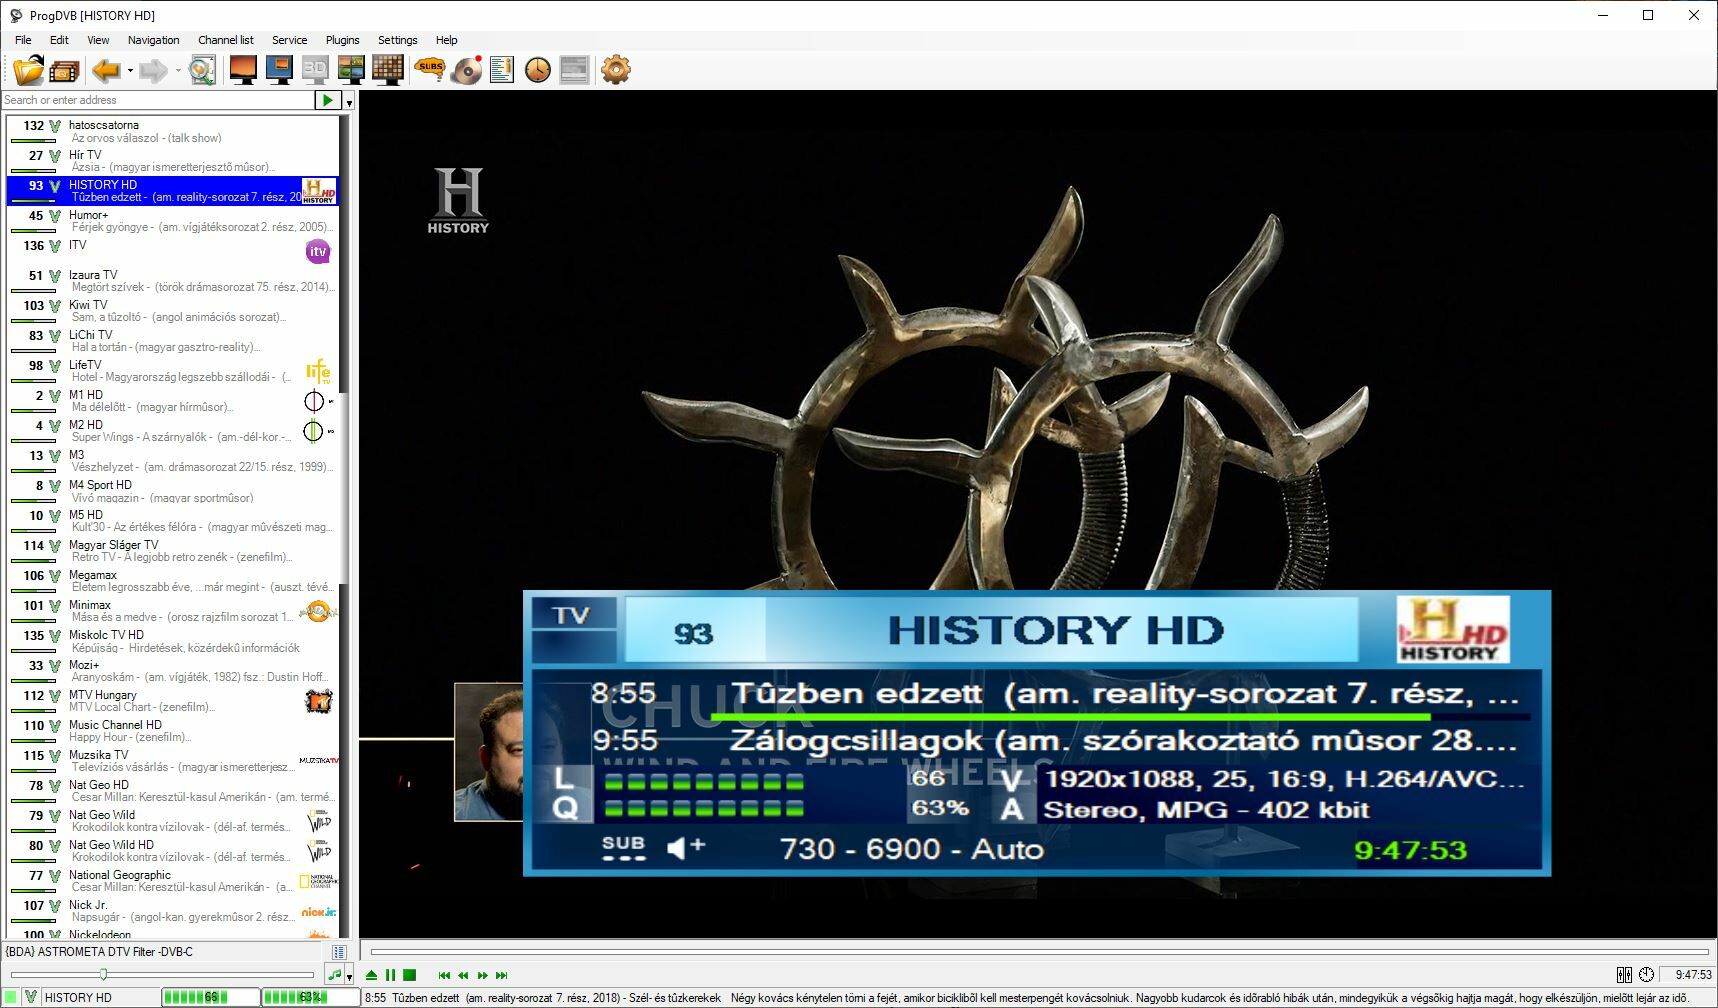Viewport: 1718px width, 1008px height.
Task: Toggle the 3D display mode icon
Action: pyautogui.click(x=315, y=70)
